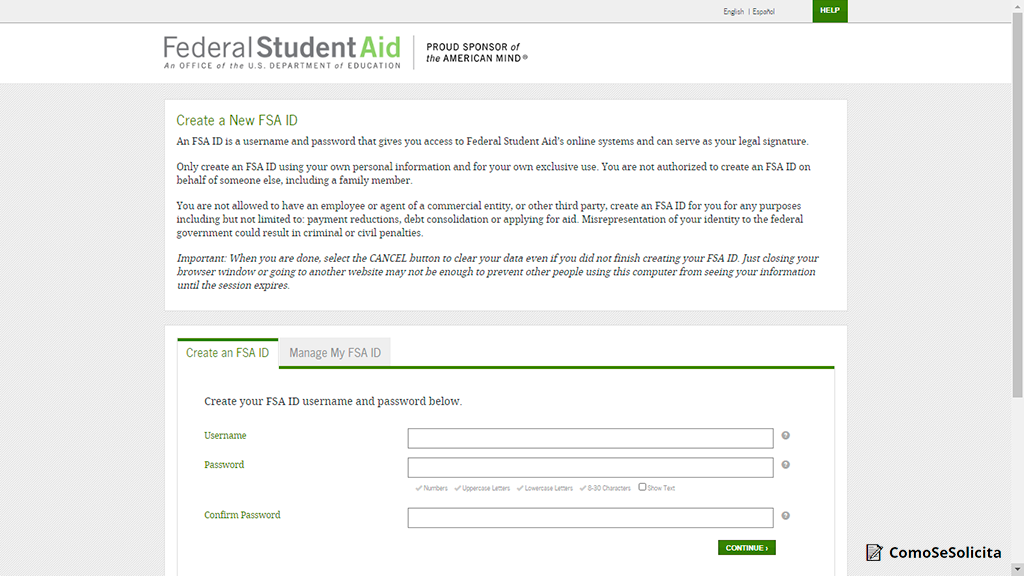Click the scrollbar up arrow
1024x576 pixels.
[1018, 6]
